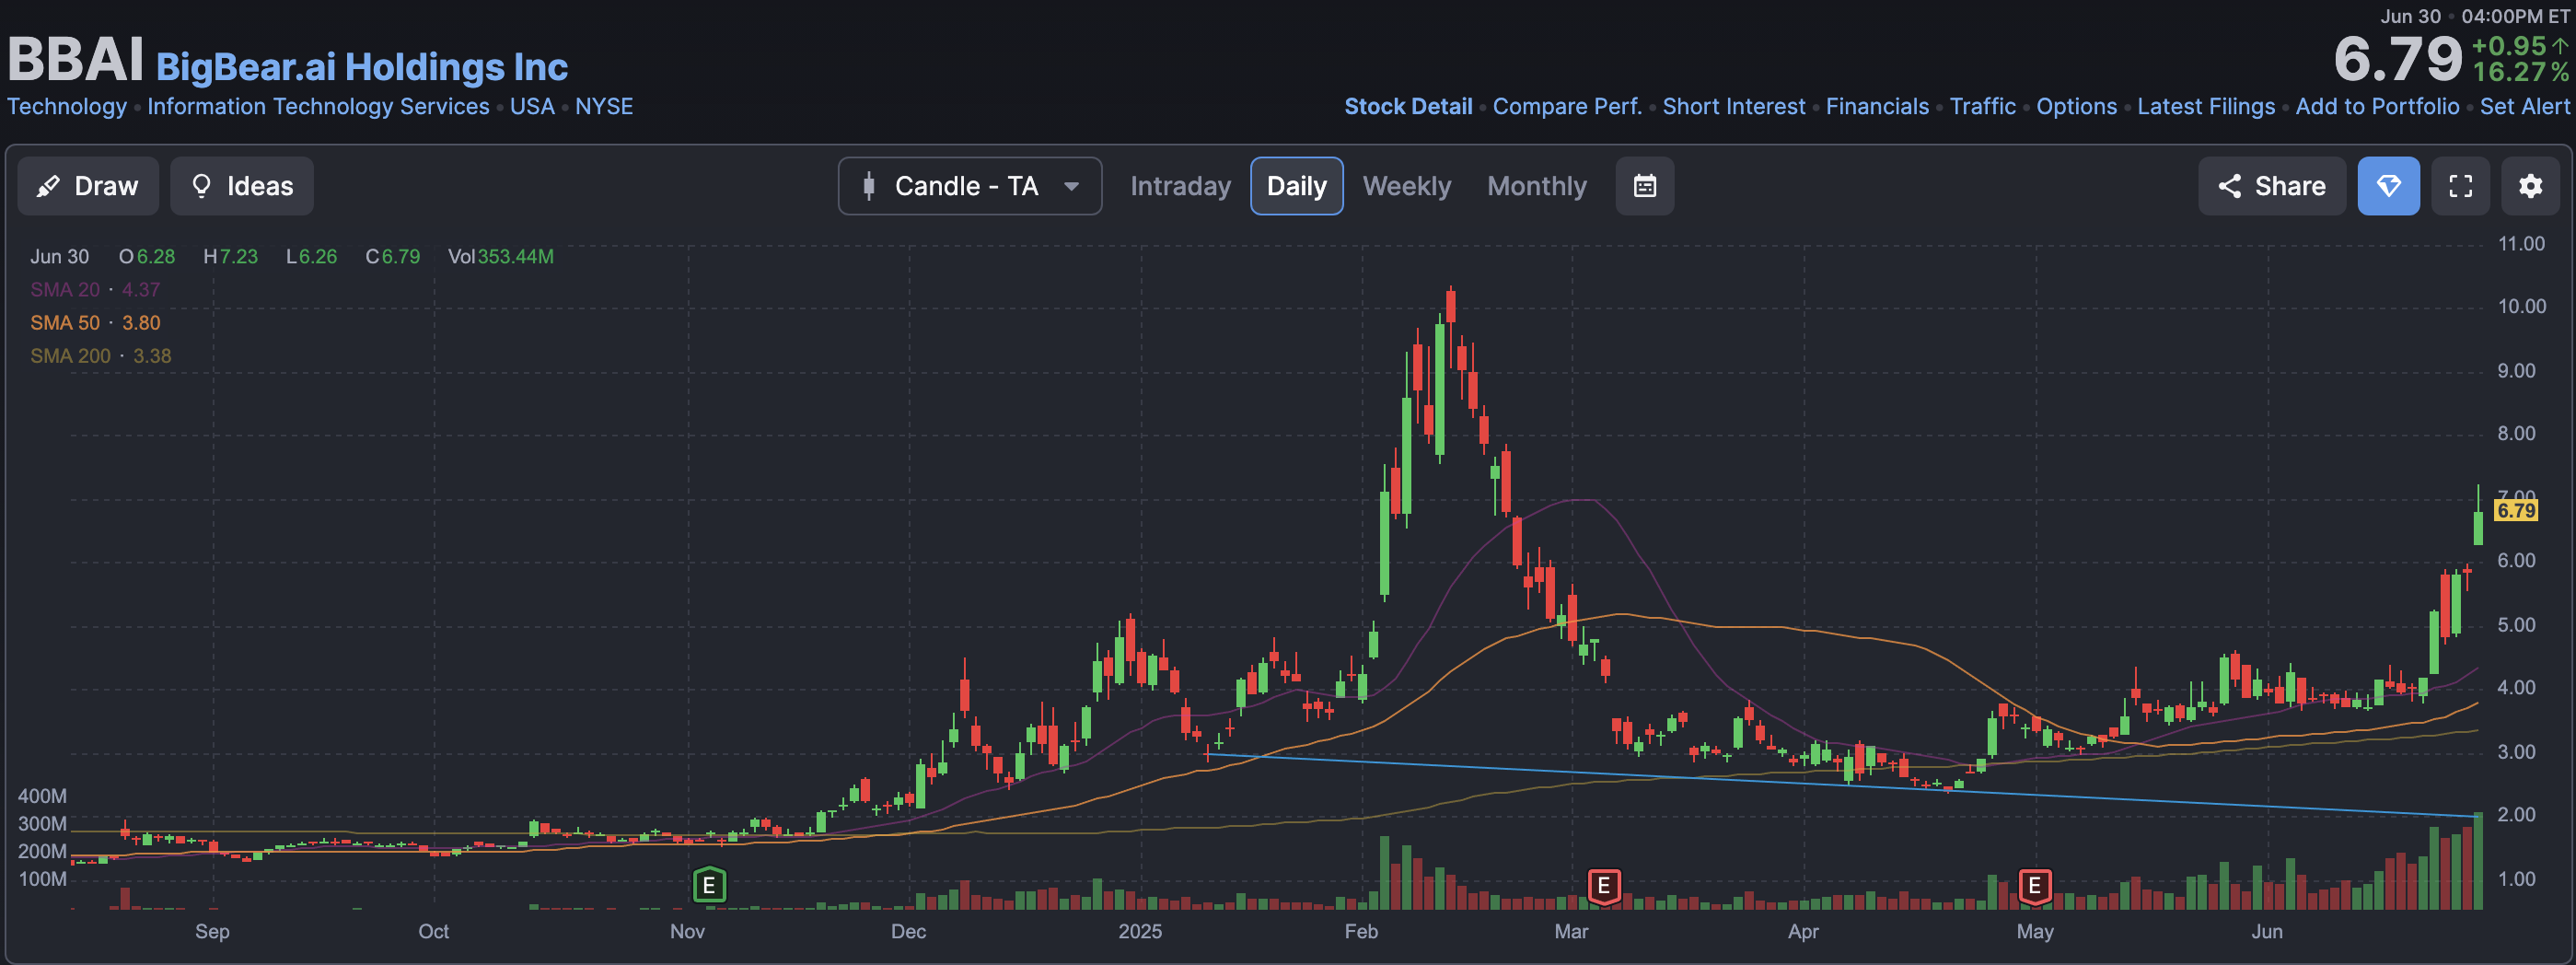Open the USA country link
Viewport: 2576px width, 965px height.
[x=532, y=106]
